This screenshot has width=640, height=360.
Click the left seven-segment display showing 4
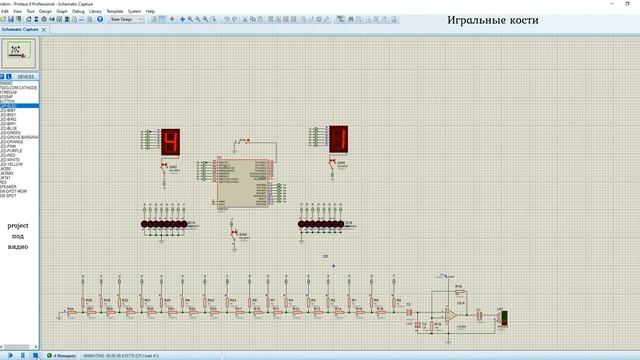pos(170,142)
